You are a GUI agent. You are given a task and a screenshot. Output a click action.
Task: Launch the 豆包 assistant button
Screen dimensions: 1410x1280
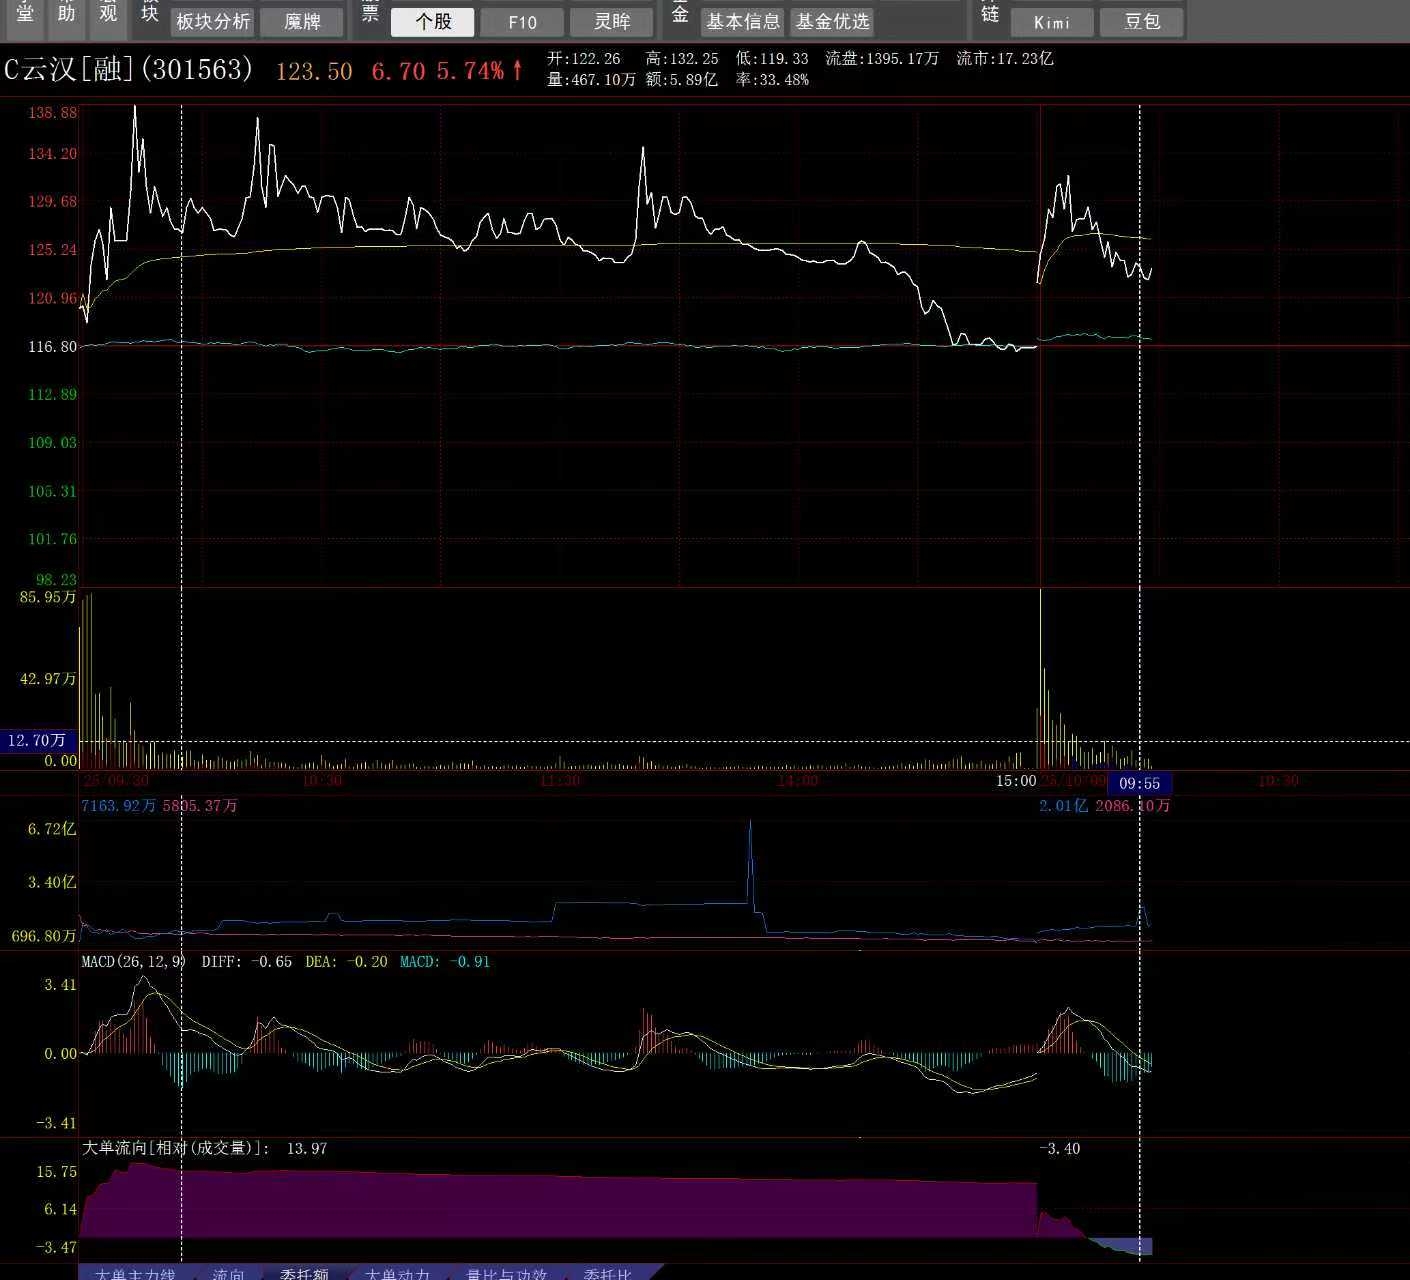[1142, 22]
